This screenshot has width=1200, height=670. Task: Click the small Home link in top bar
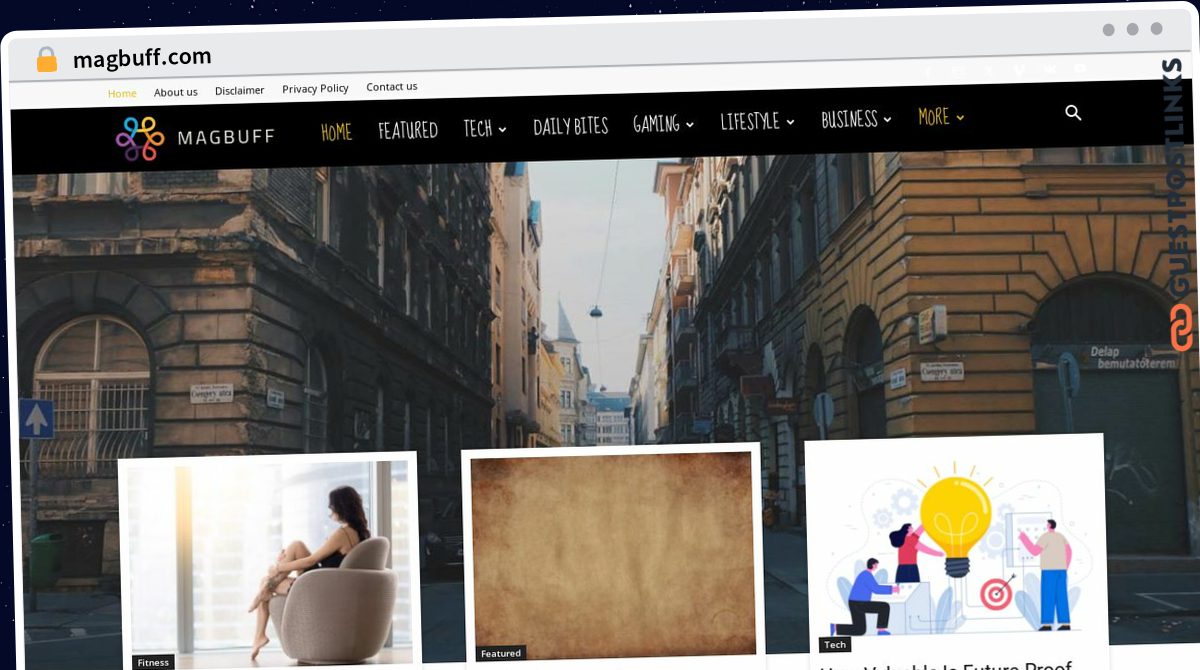(x=122, y=93)
